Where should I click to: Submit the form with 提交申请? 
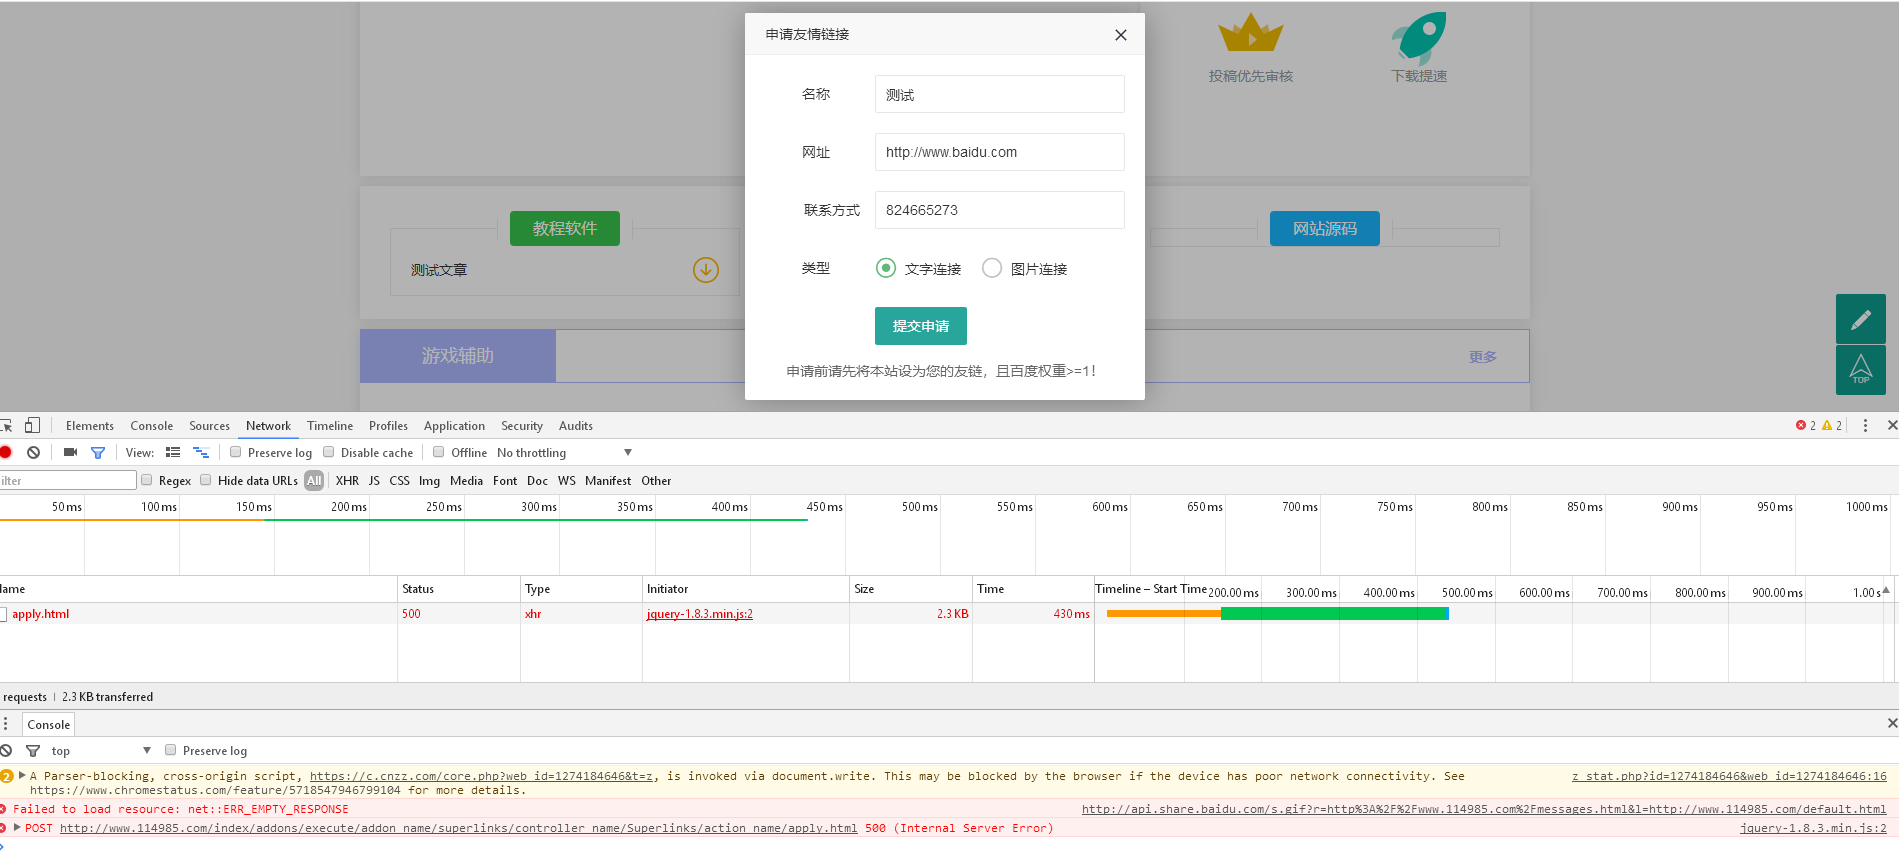click(920, 326)
